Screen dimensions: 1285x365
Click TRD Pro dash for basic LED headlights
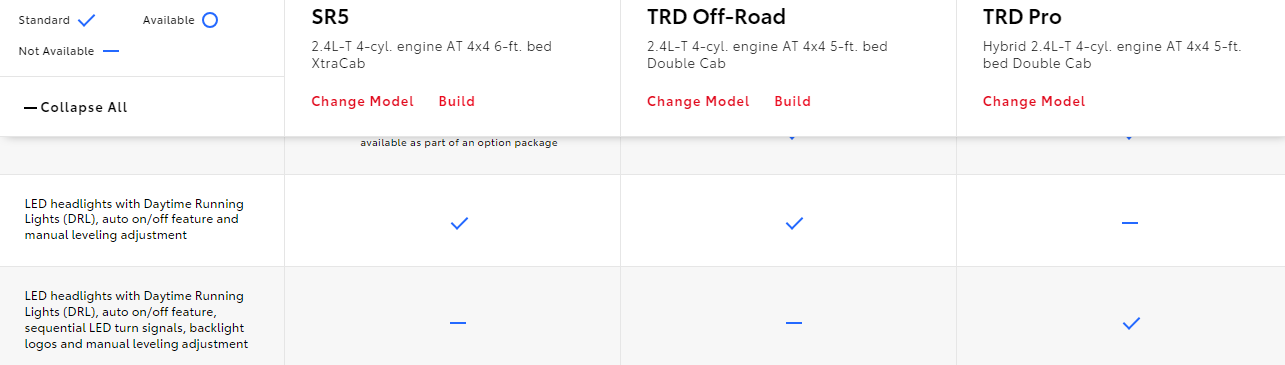[x=1130, y=223]
